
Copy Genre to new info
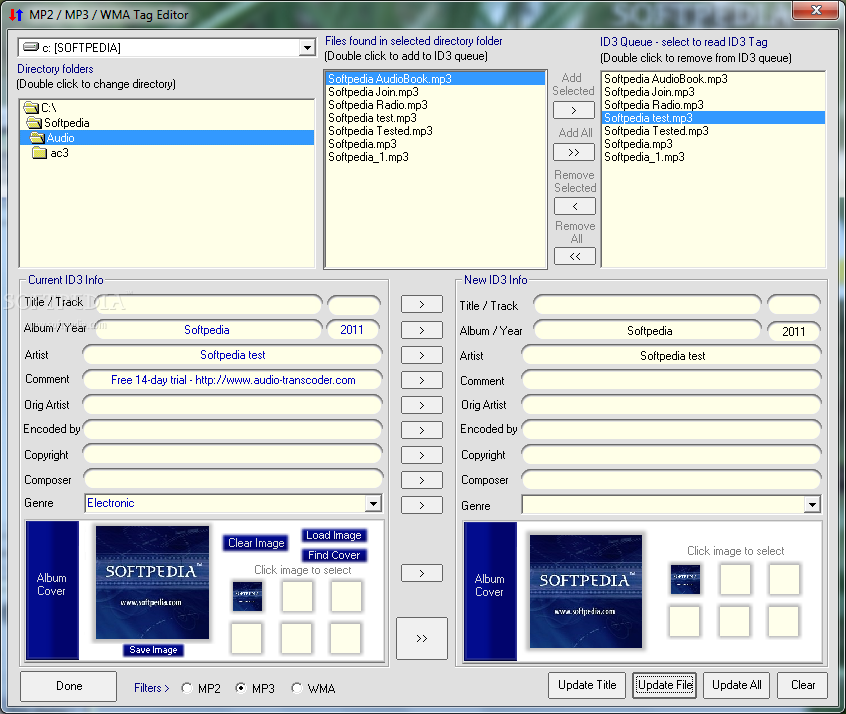(x=422, y=505)
